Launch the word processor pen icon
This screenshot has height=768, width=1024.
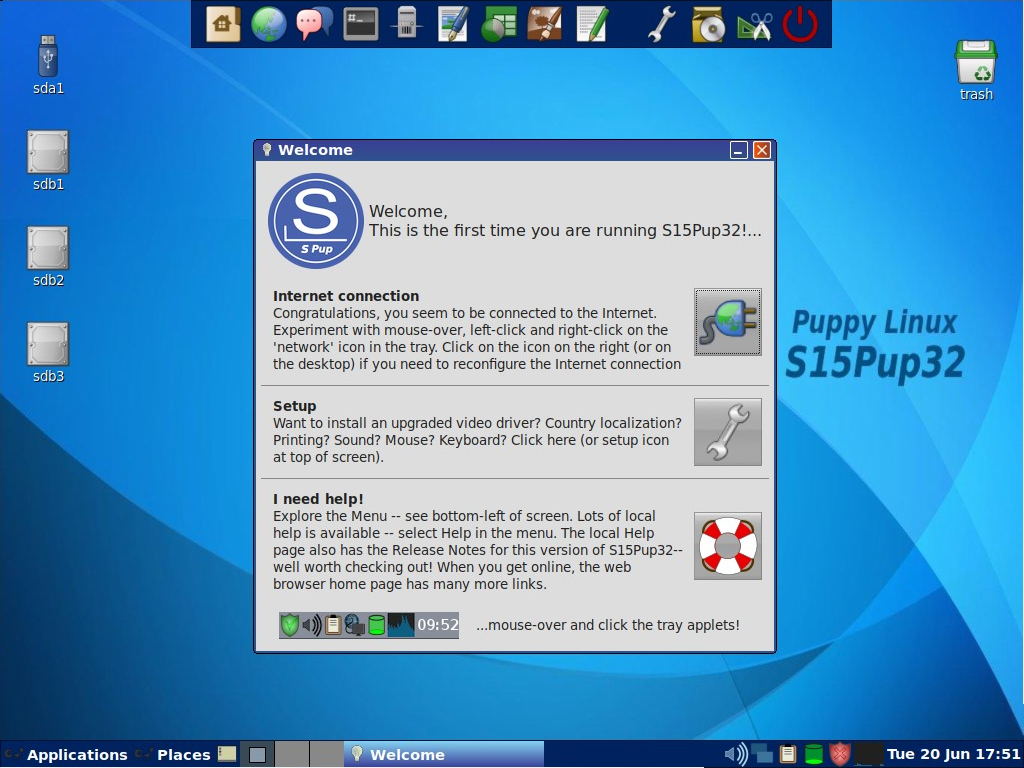pyautogui.click(x=453, y=24)
